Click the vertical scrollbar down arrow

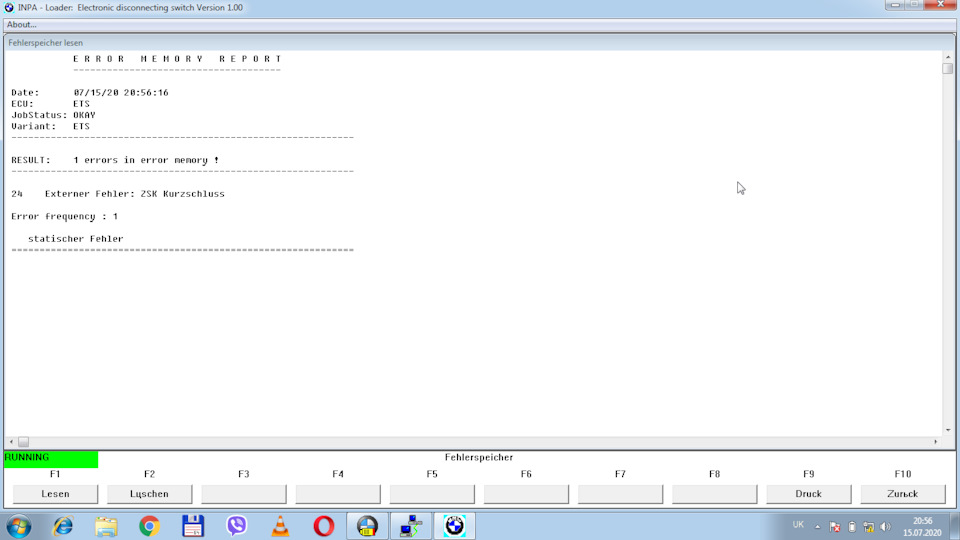click(x=948, y=430)
